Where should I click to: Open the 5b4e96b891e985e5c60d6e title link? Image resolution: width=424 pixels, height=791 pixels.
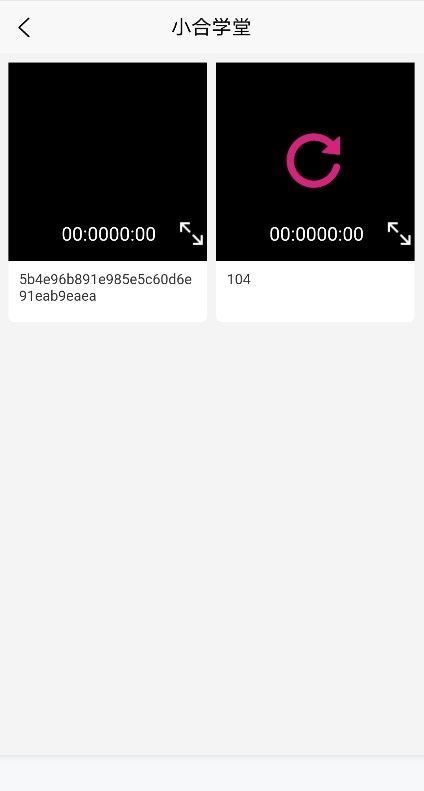click(x=105, y=279)
